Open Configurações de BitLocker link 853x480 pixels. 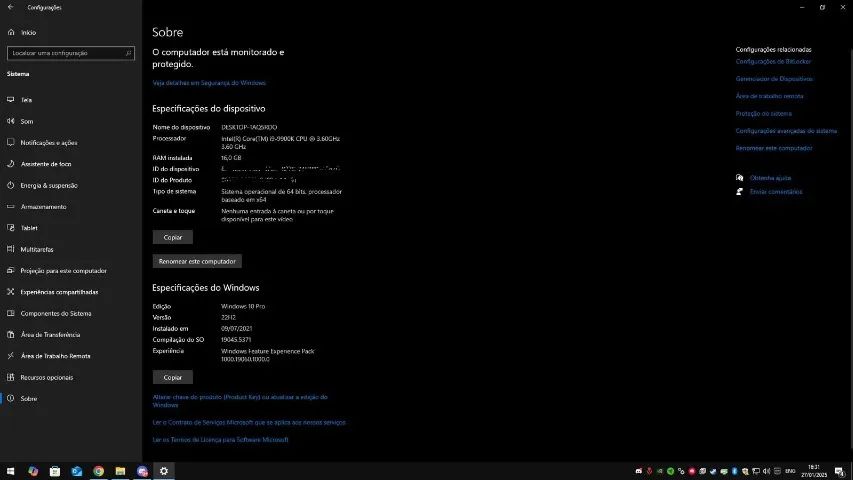tap(773, 61)
